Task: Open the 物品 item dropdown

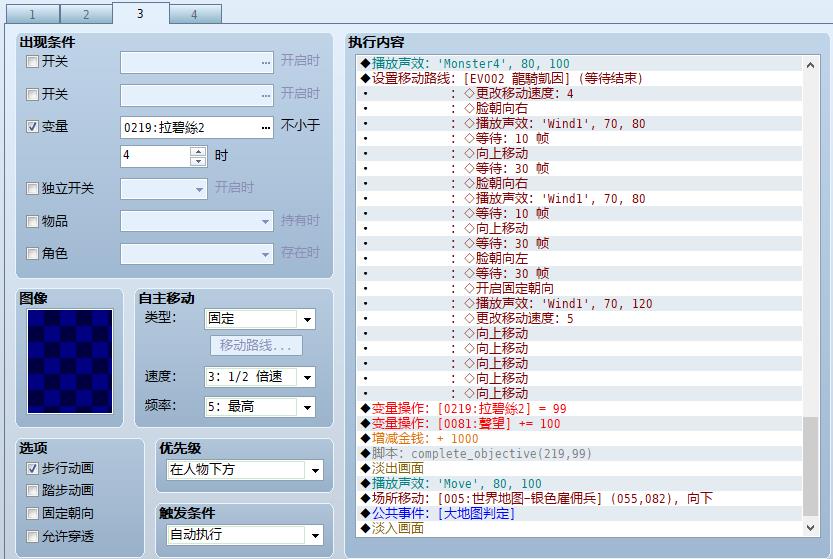Action: point(266,222)
